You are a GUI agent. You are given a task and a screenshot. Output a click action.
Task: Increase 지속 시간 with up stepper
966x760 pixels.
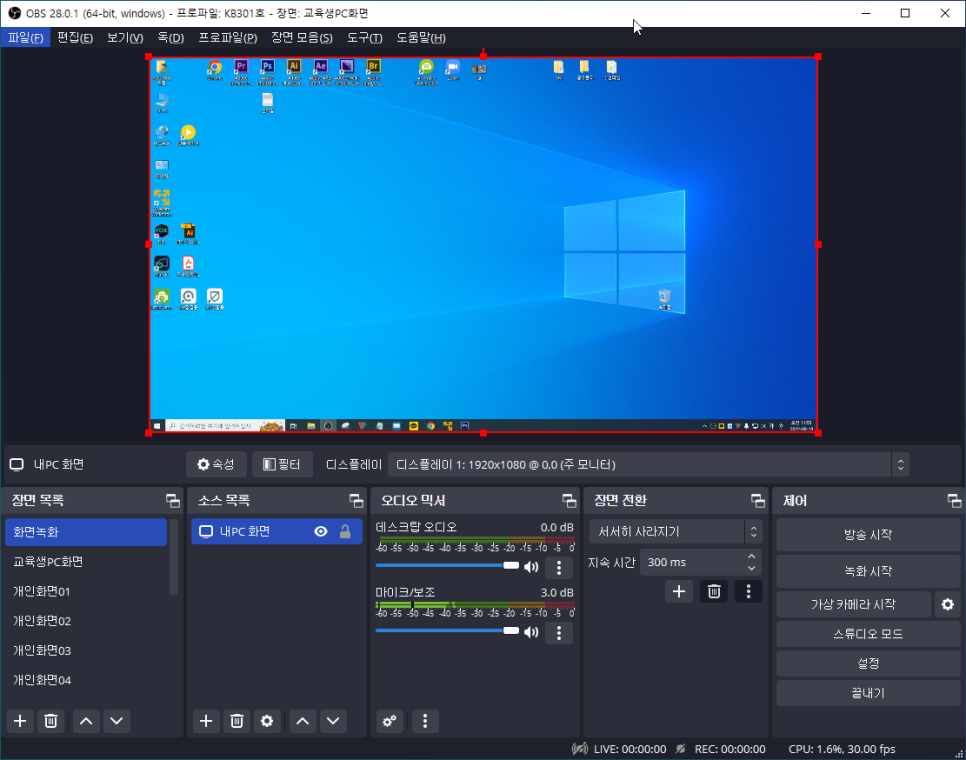coord(752,556)
